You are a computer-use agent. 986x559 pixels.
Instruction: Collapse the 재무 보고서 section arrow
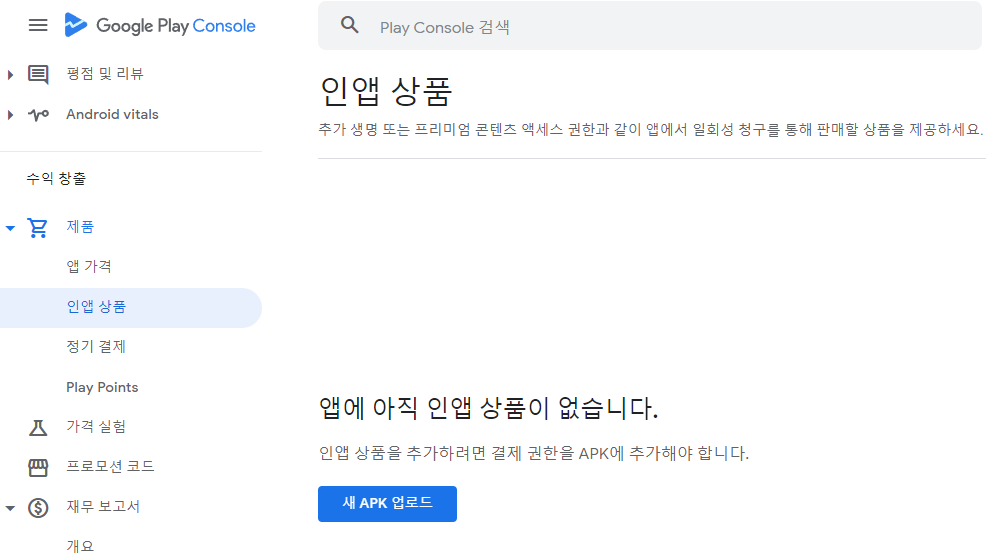[x=10, y=508]
